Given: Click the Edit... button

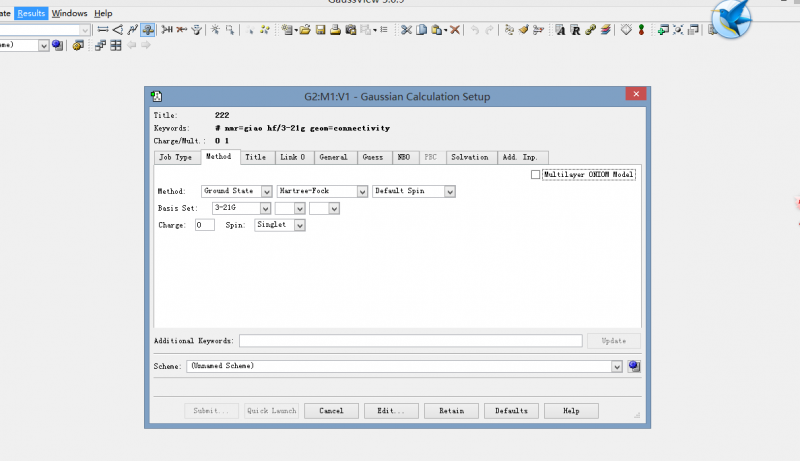Looking at the screenshot, I should point(391,411).
